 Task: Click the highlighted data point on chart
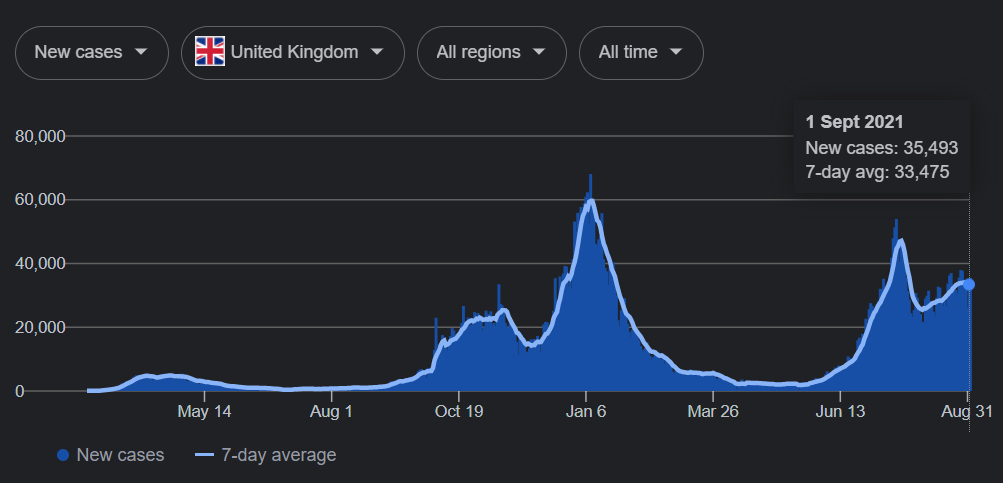coord(969,284)
